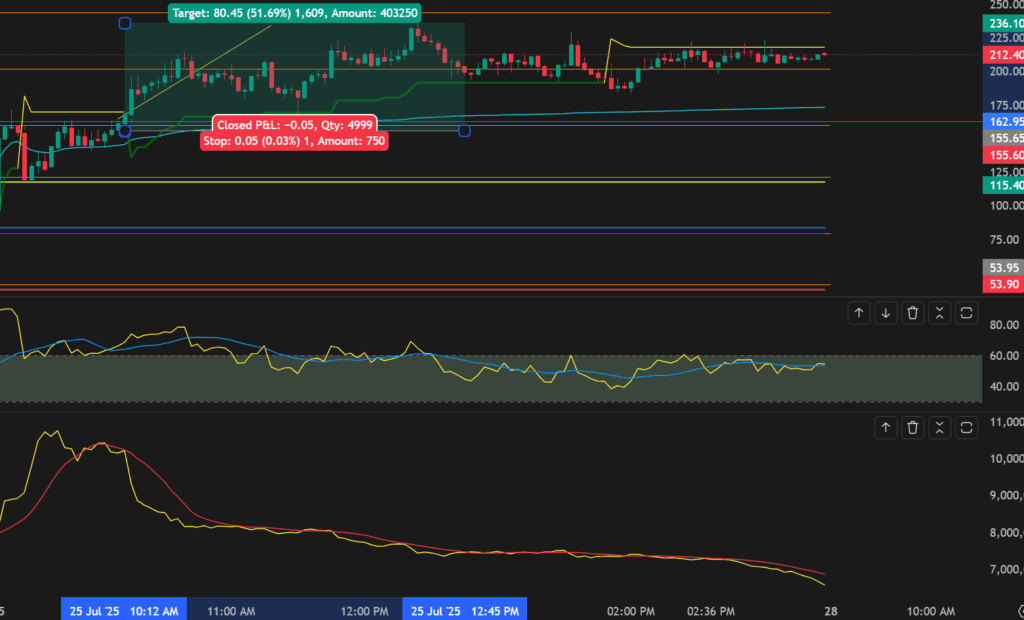Maximize the bottom indicator pane

(966, 428)
